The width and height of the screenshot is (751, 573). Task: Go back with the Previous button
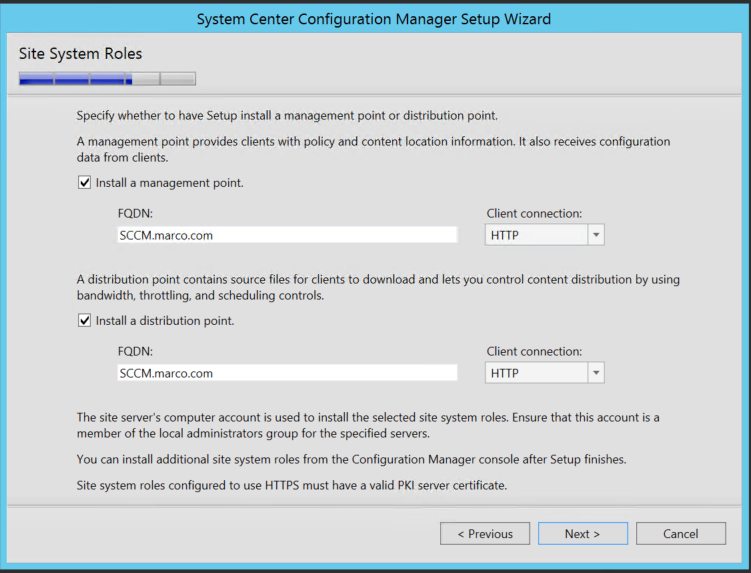[485, 534]
